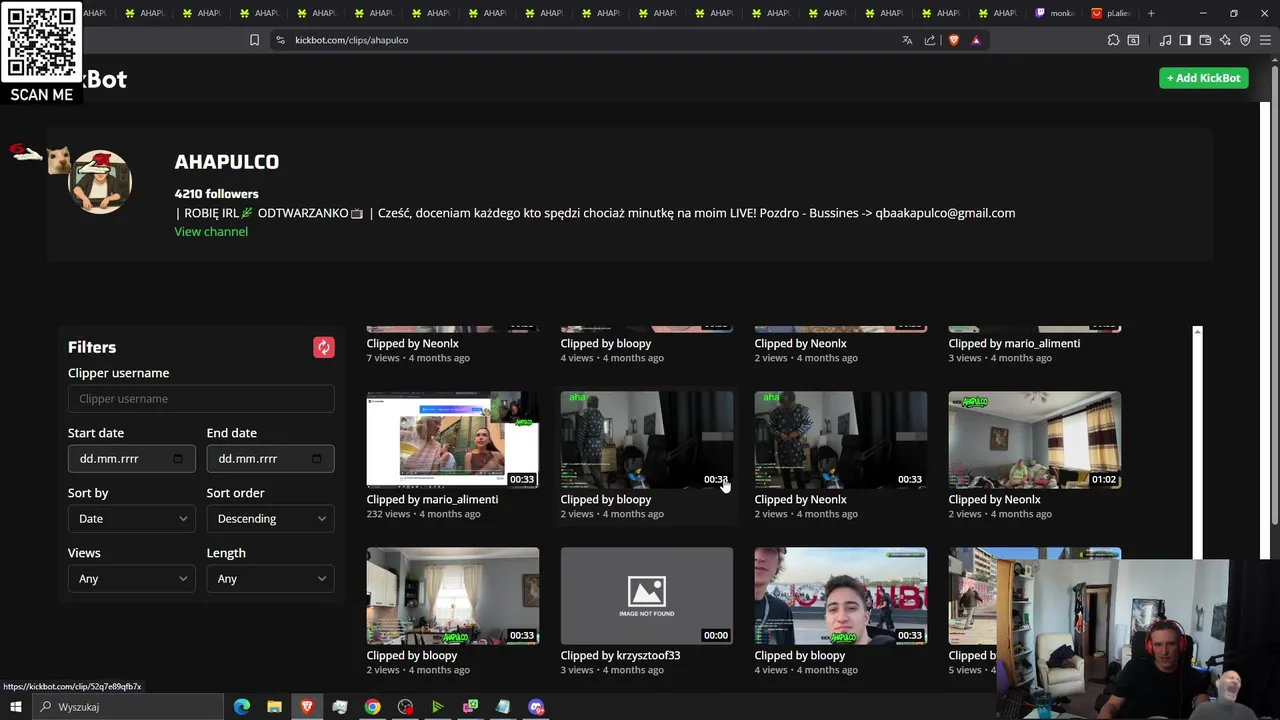Click the bookmark icon in address bar

click(254, 40)
